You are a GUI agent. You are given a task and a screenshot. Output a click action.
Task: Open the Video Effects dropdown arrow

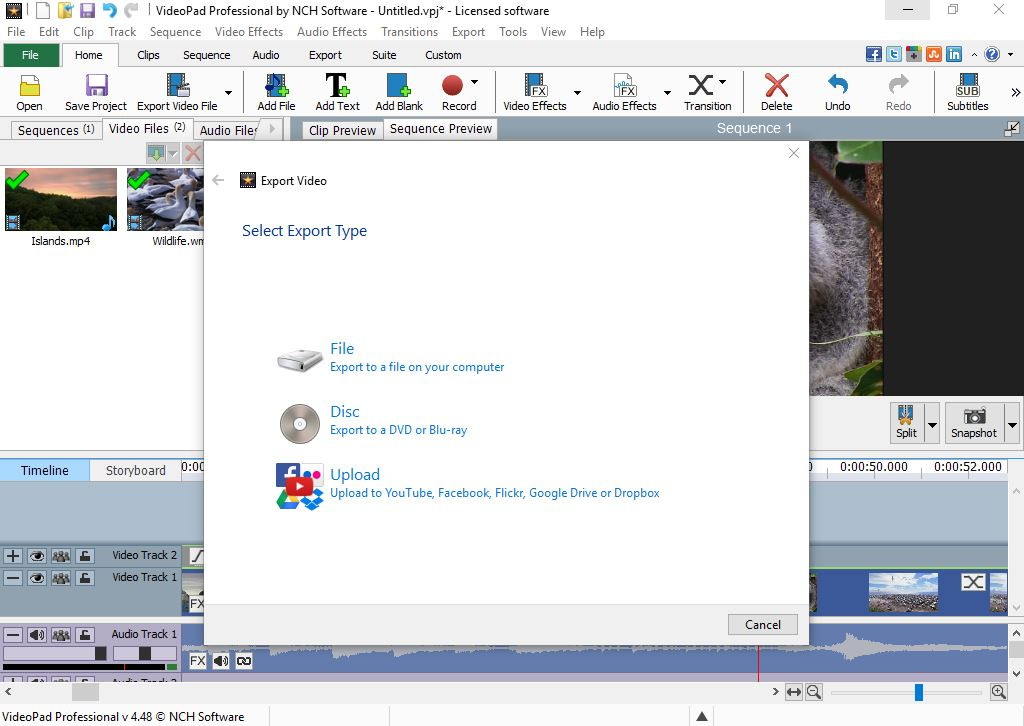(577, 92)
